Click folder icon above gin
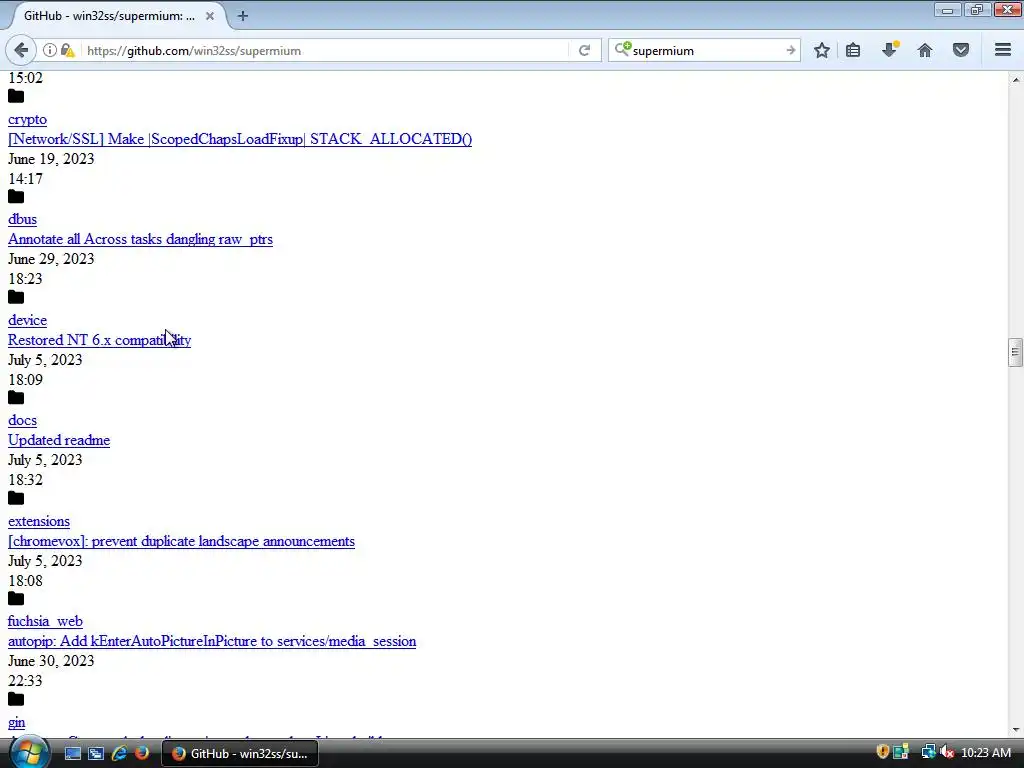This screenshot has width=1024, height=768. coord(16,699)
